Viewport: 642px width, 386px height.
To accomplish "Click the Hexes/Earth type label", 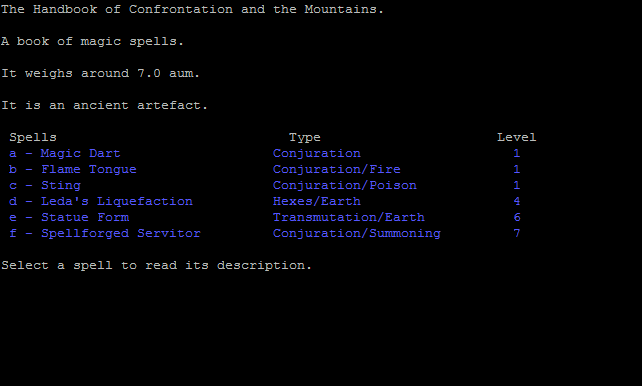I will click(316, 201).
